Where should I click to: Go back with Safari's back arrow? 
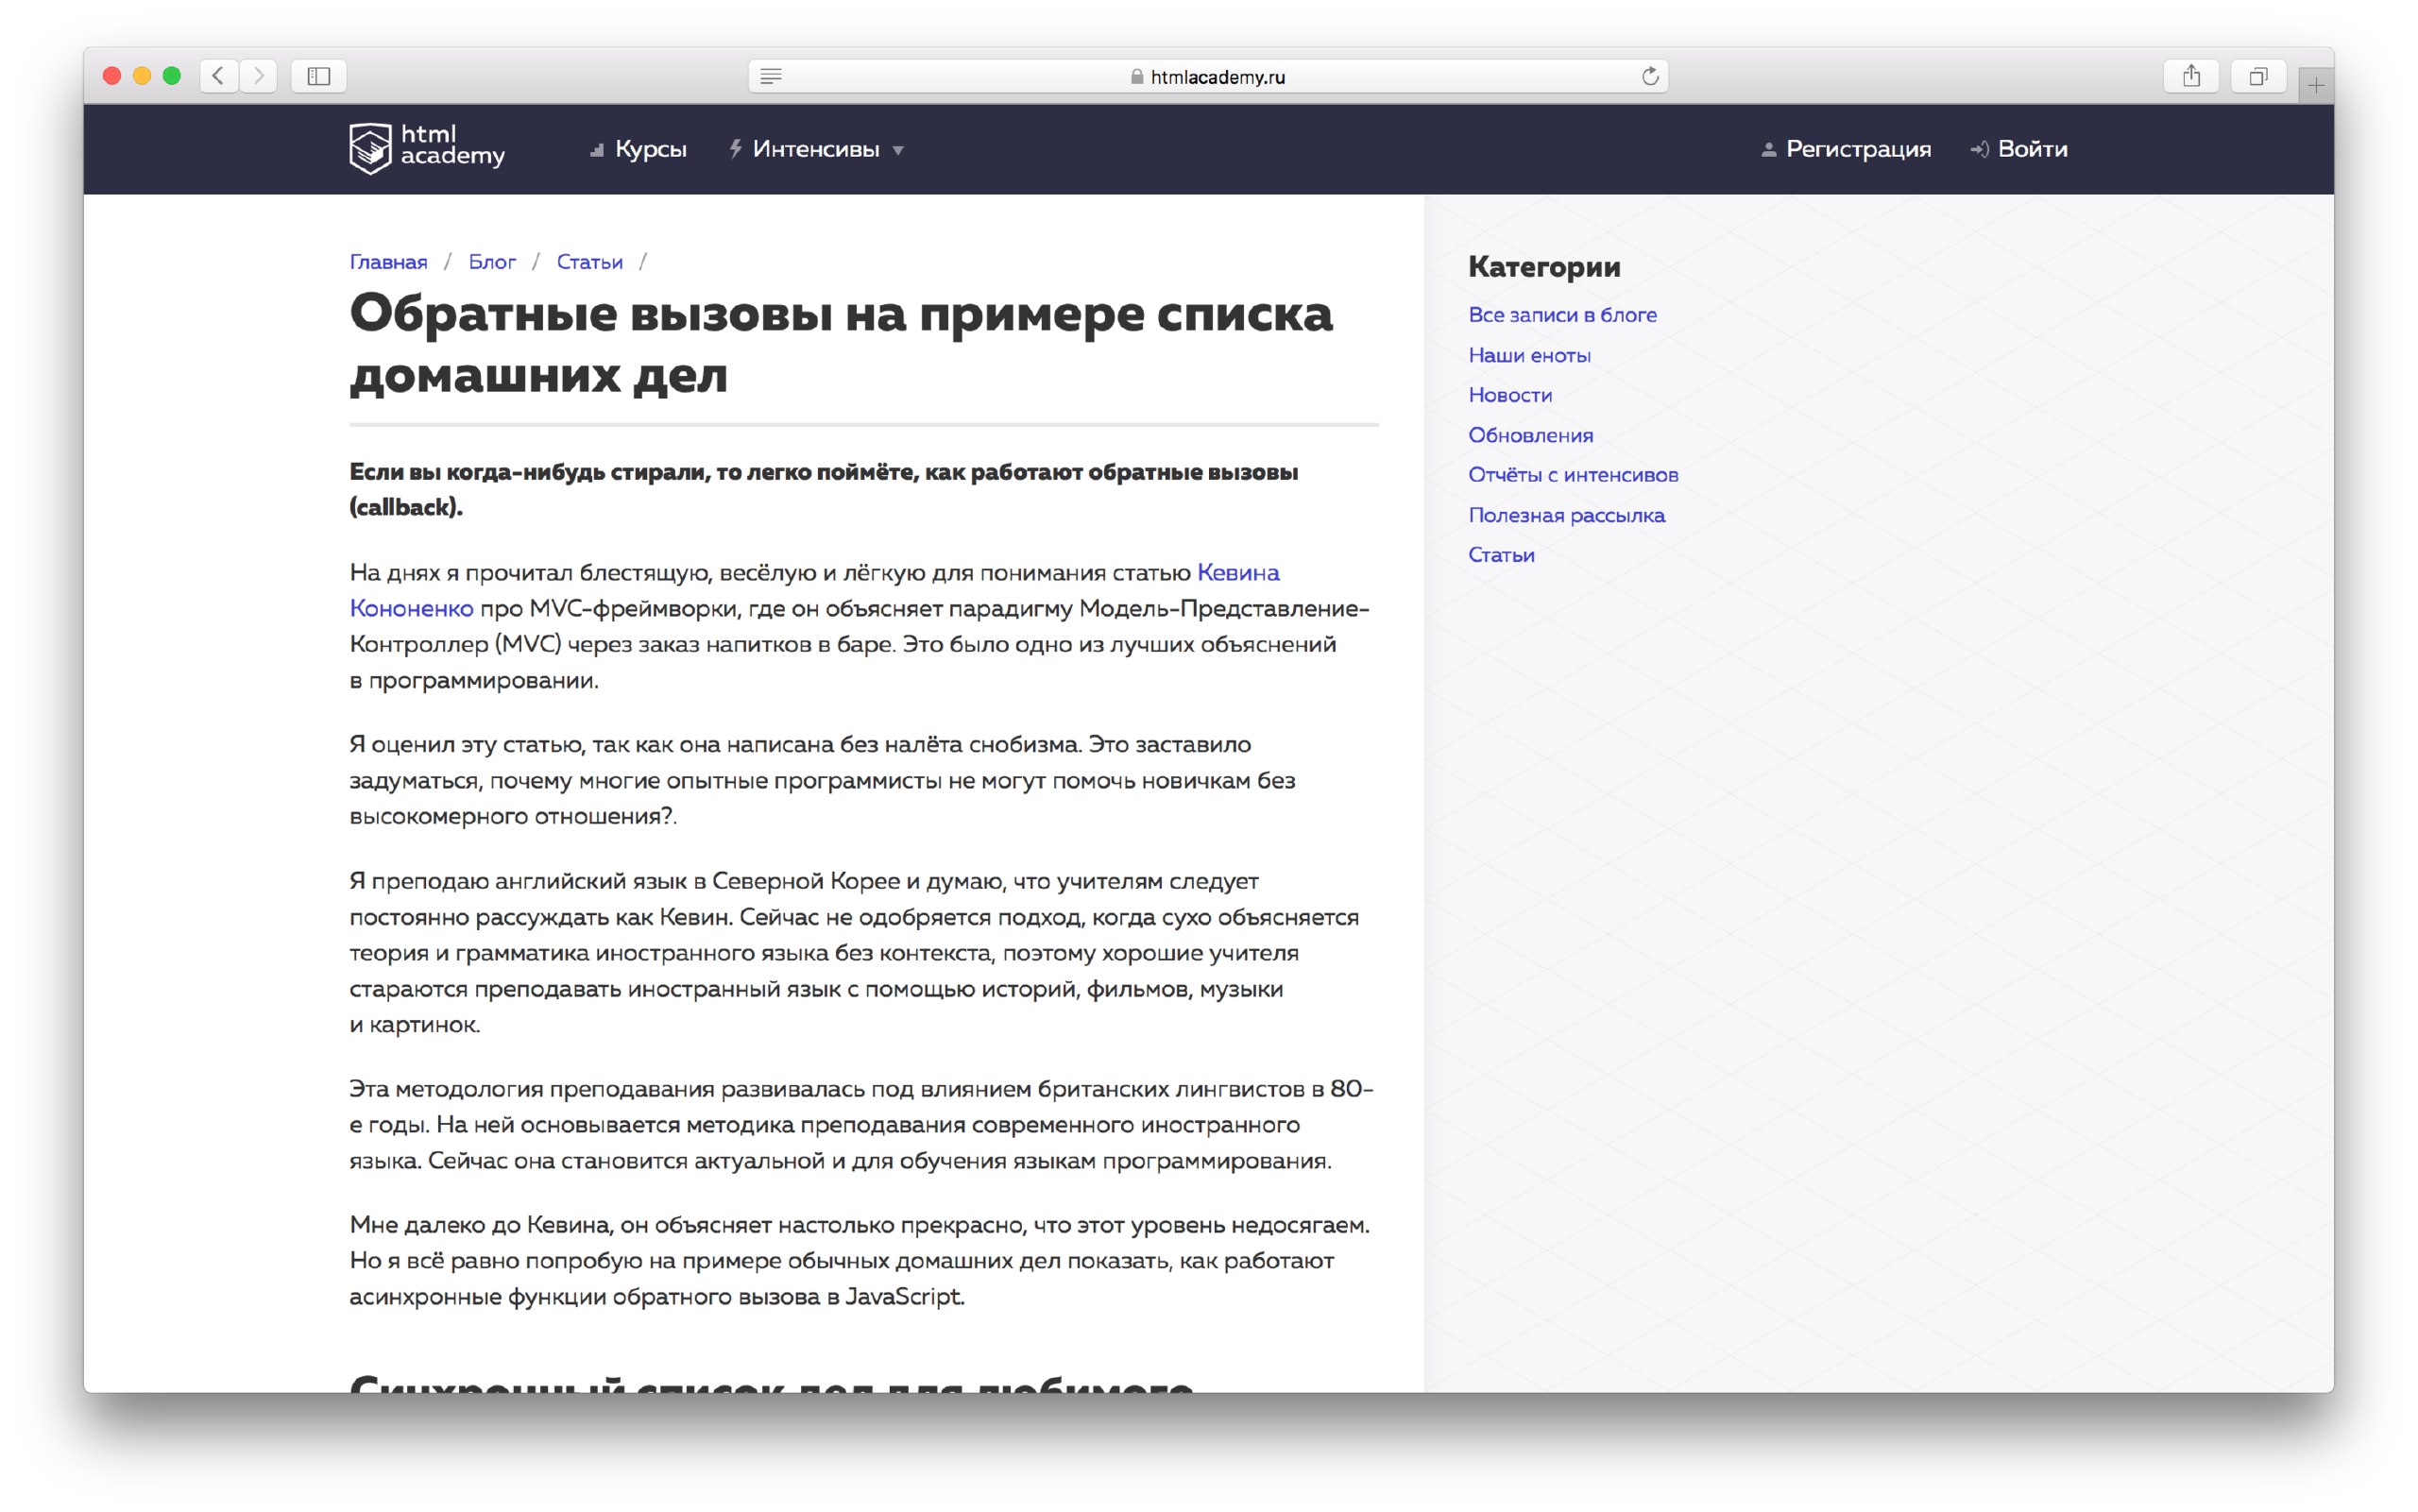[218, 76]
